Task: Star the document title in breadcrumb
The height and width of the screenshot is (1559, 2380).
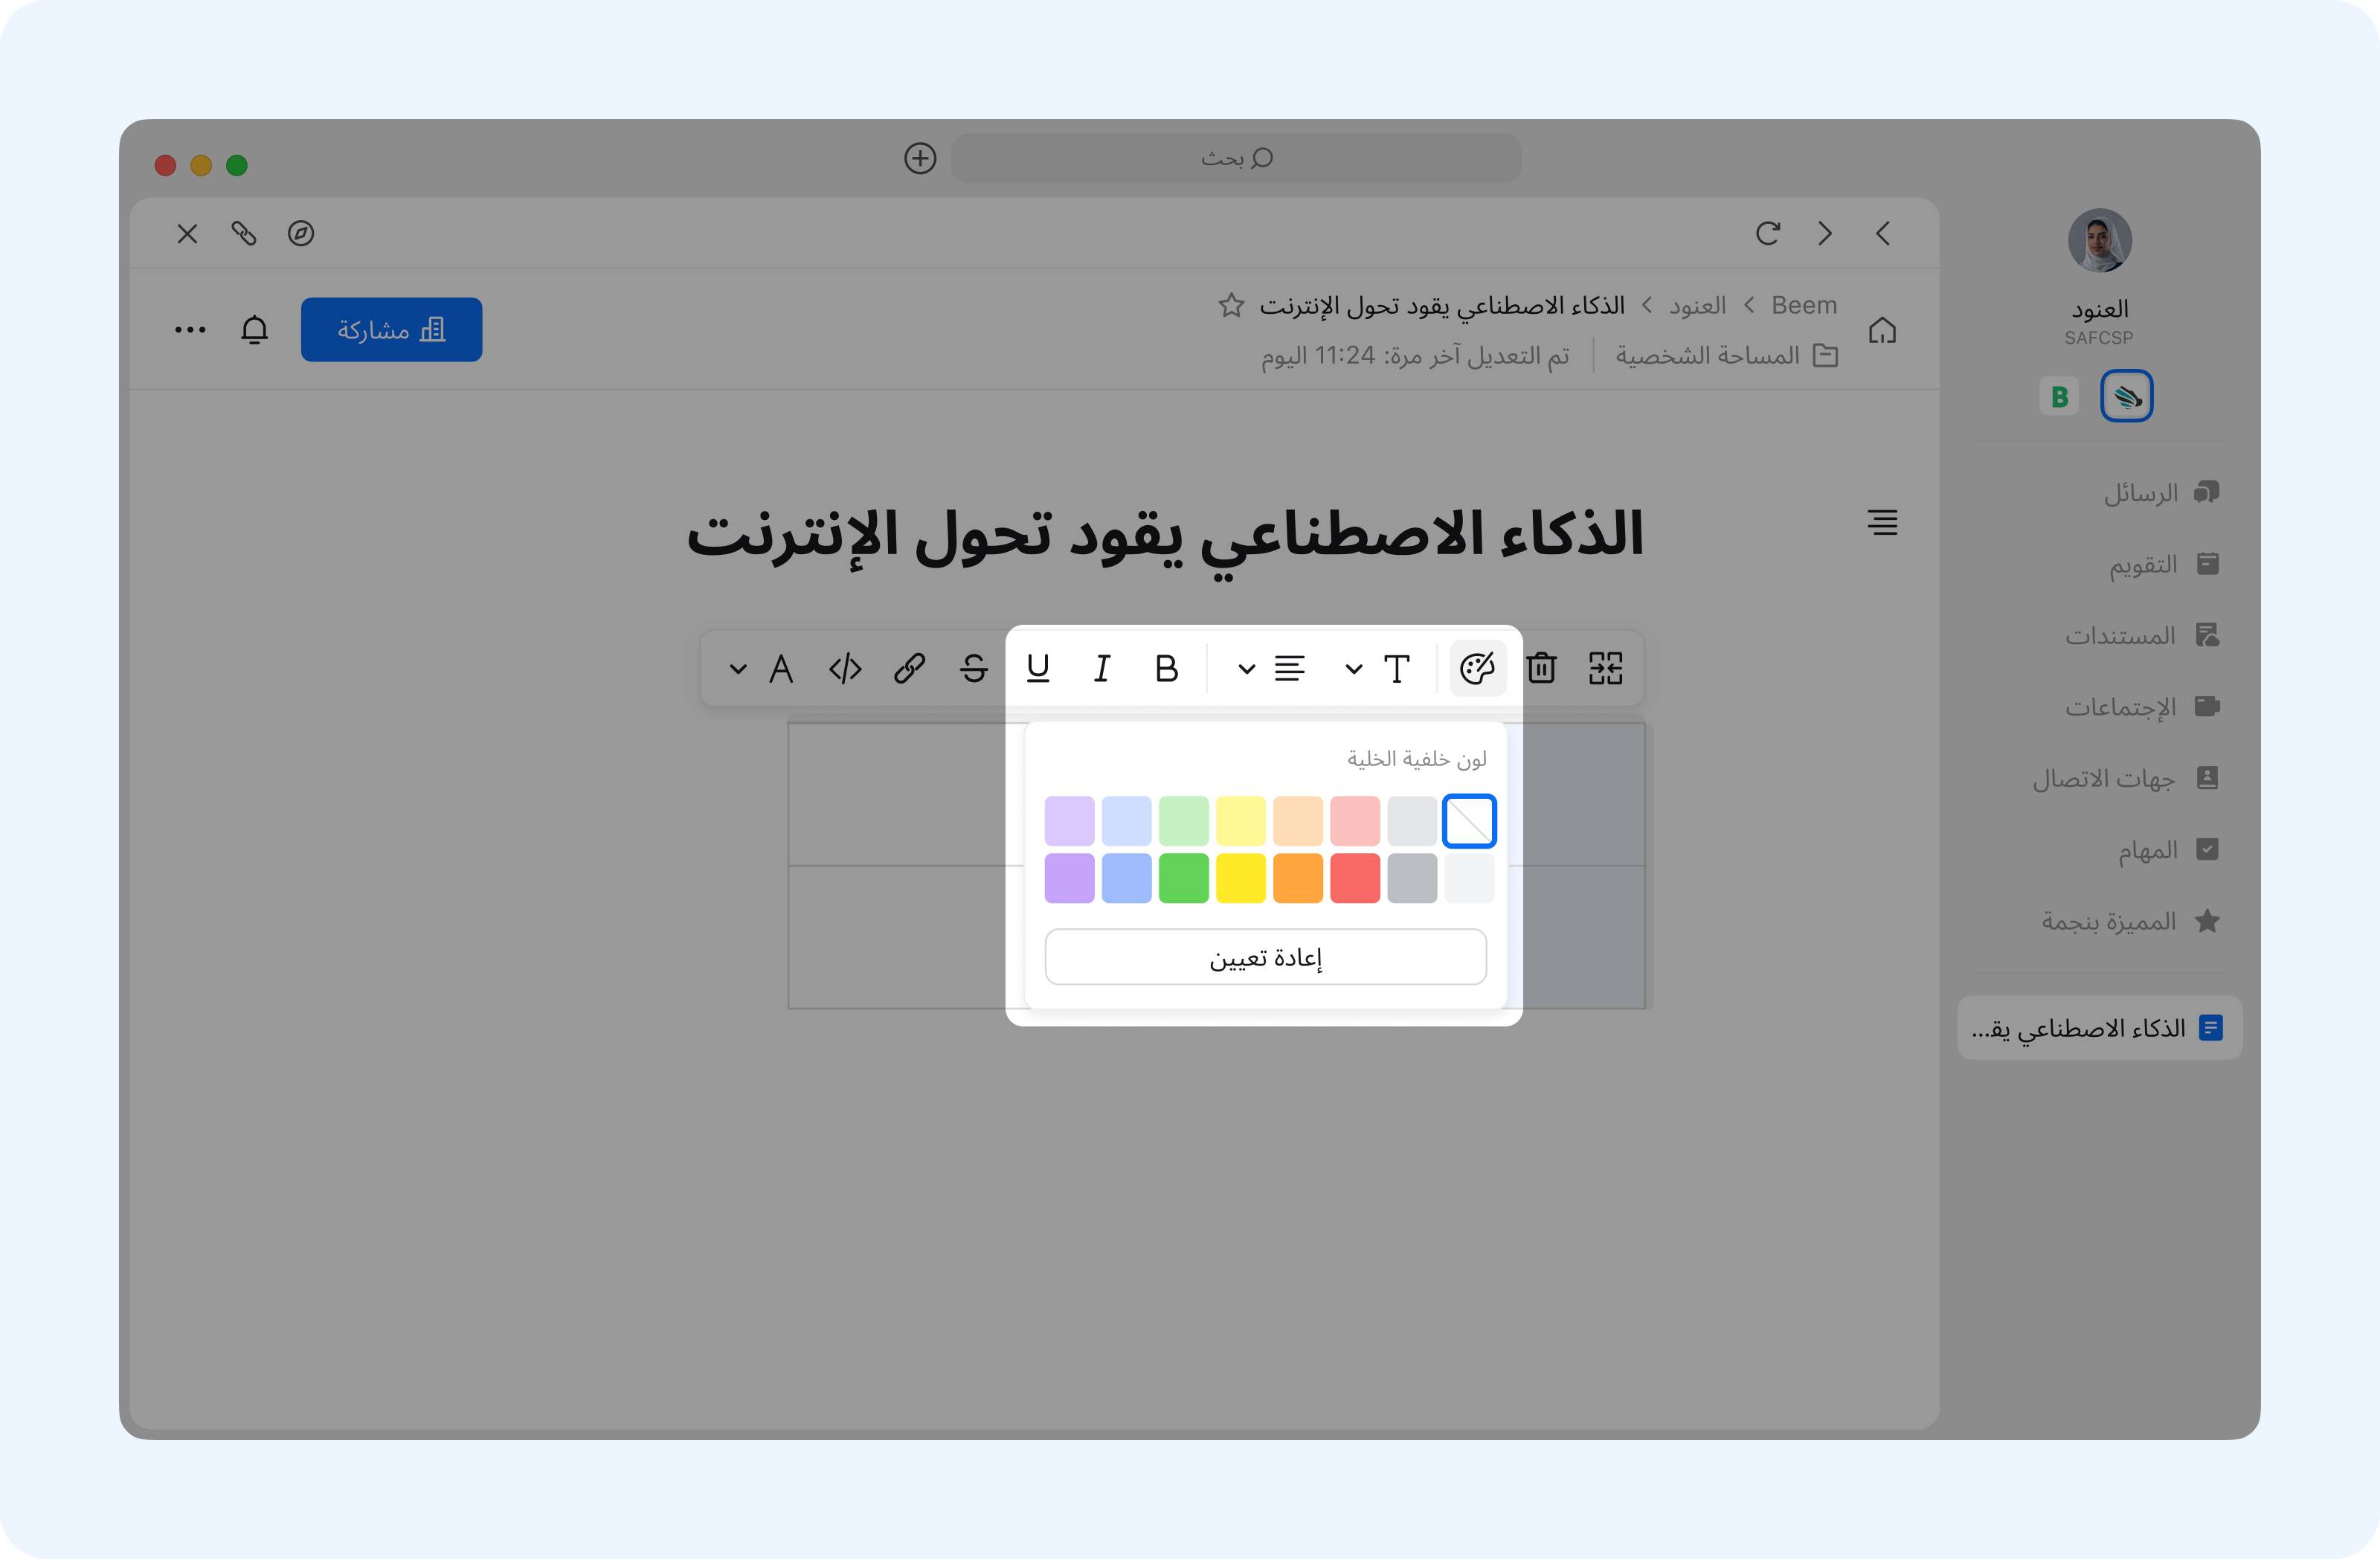Action: coord(1231,305)
